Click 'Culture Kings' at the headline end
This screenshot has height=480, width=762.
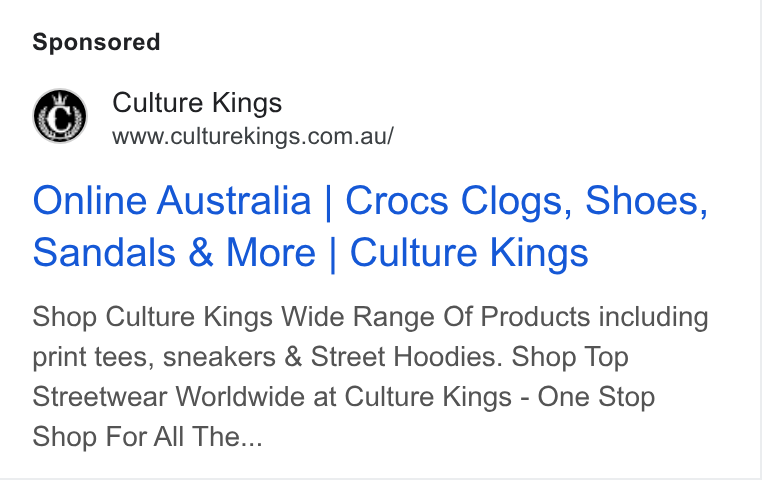click(x=469, y=254)
